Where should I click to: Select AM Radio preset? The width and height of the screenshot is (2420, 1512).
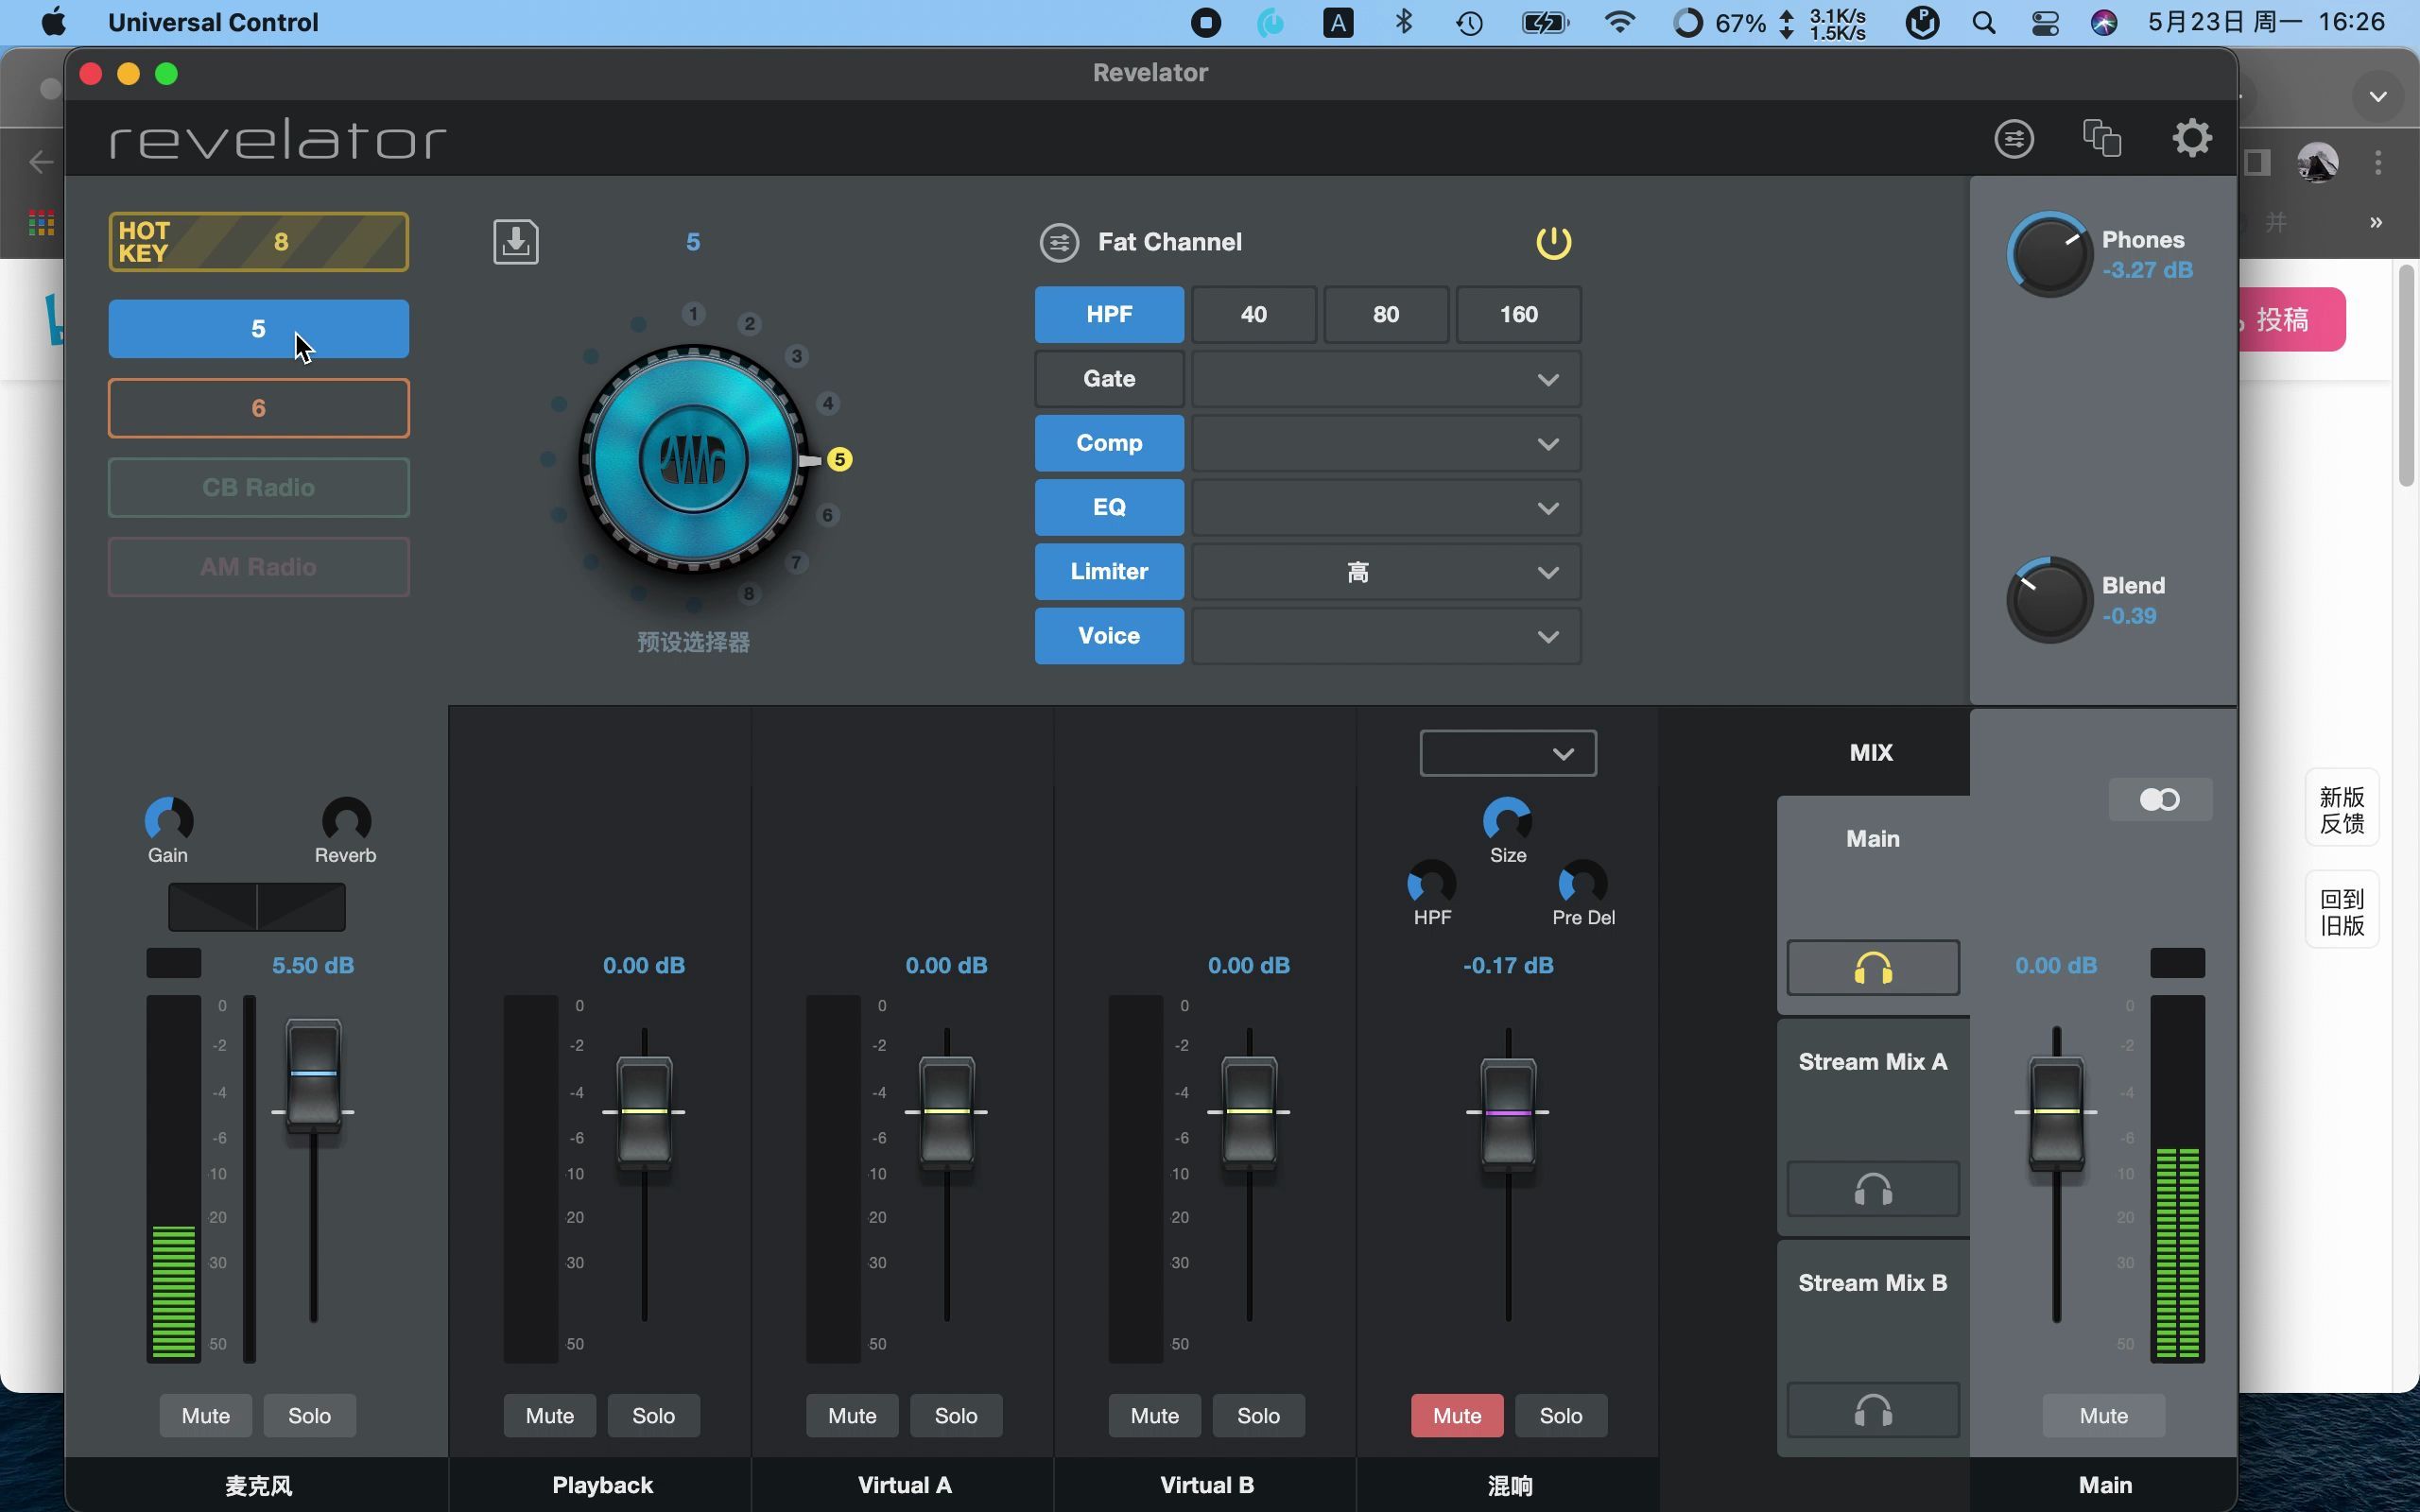coord(258,567)
